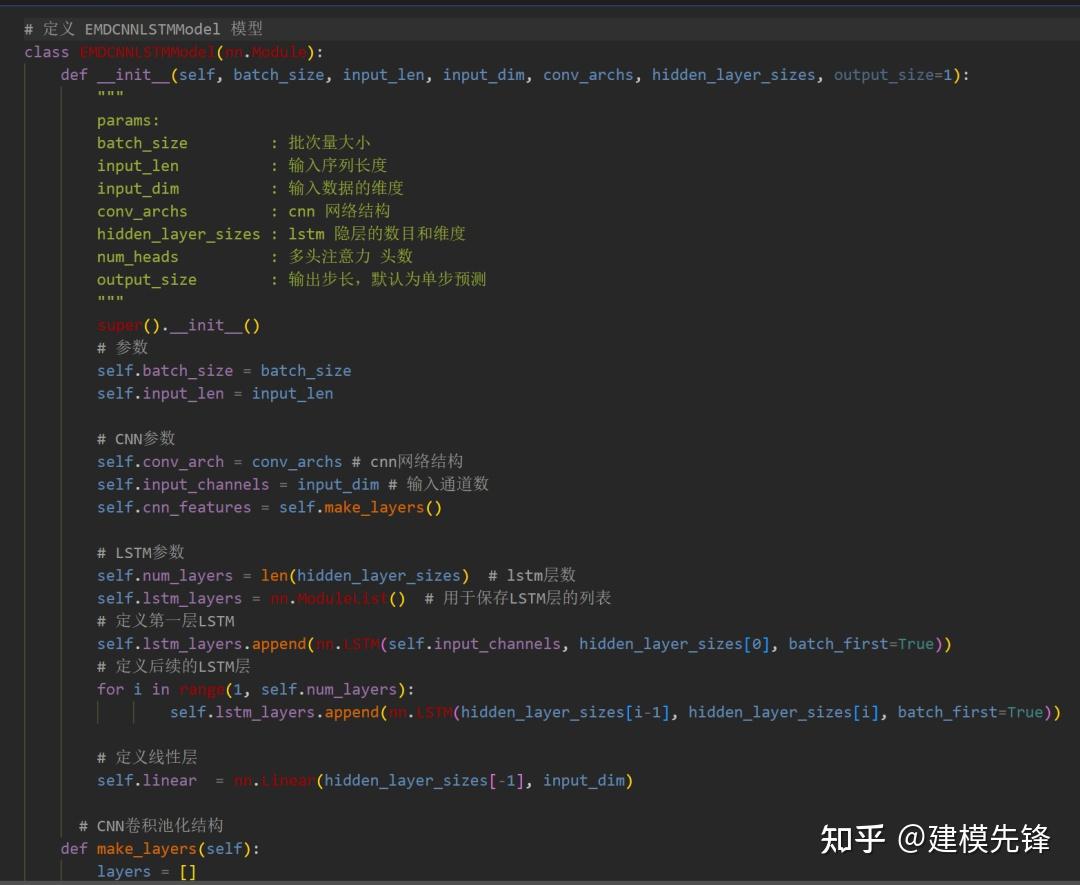Click the self.batch_size assignment line
This screenshot has width=1080, height=885.
tap(224, 371)
